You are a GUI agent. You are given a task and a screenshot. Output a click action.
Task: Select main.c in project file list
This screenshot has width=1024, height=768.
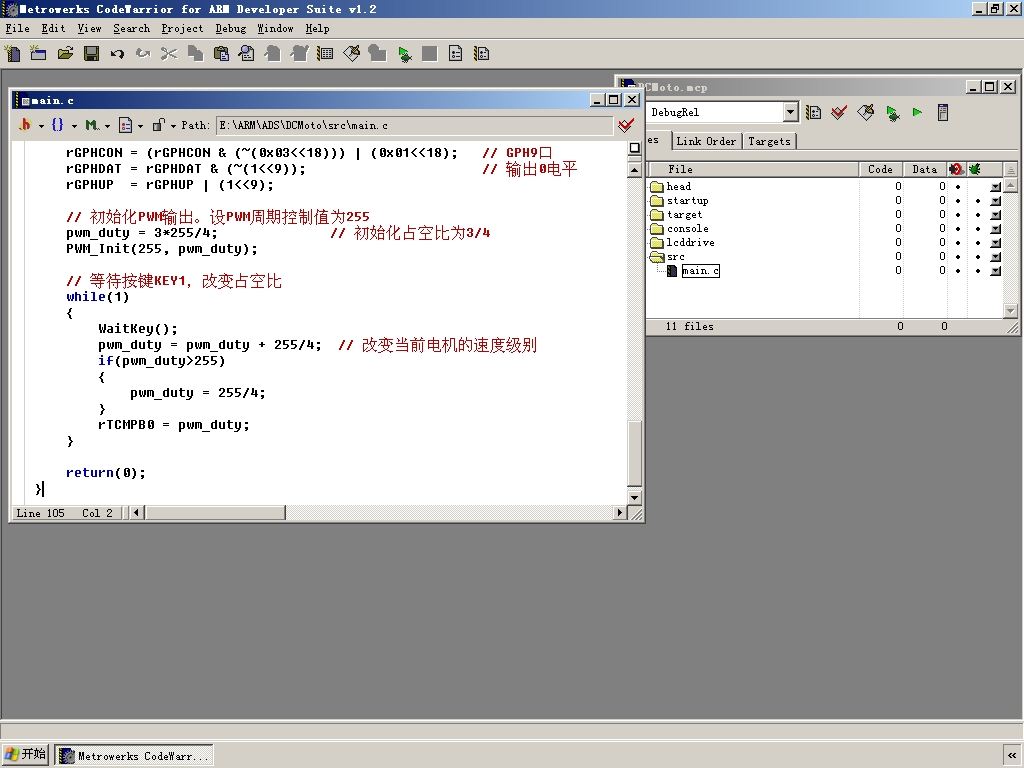[x=700, y=270]
